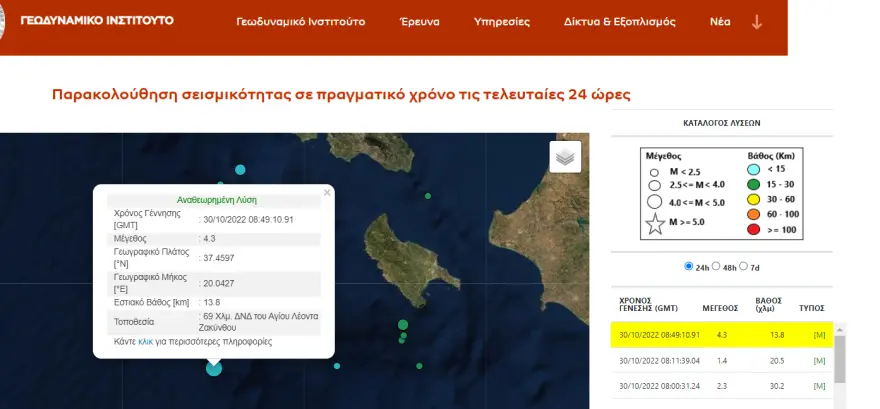Select the 24h time range radio

(x=688, y=267)
